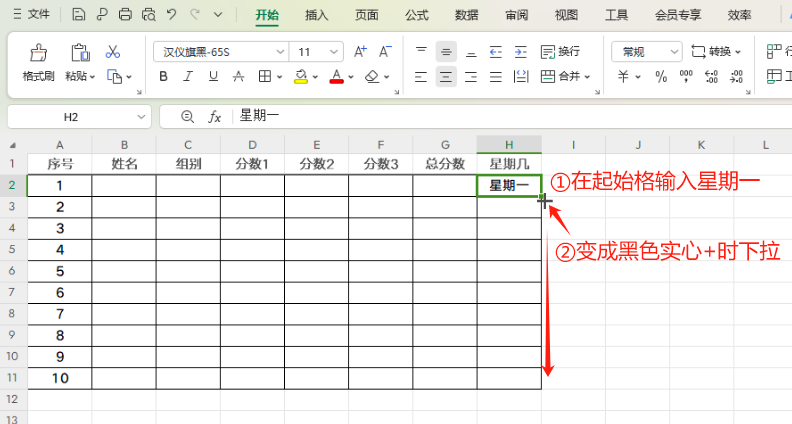Toggle Bold formatting

[163, 76]
